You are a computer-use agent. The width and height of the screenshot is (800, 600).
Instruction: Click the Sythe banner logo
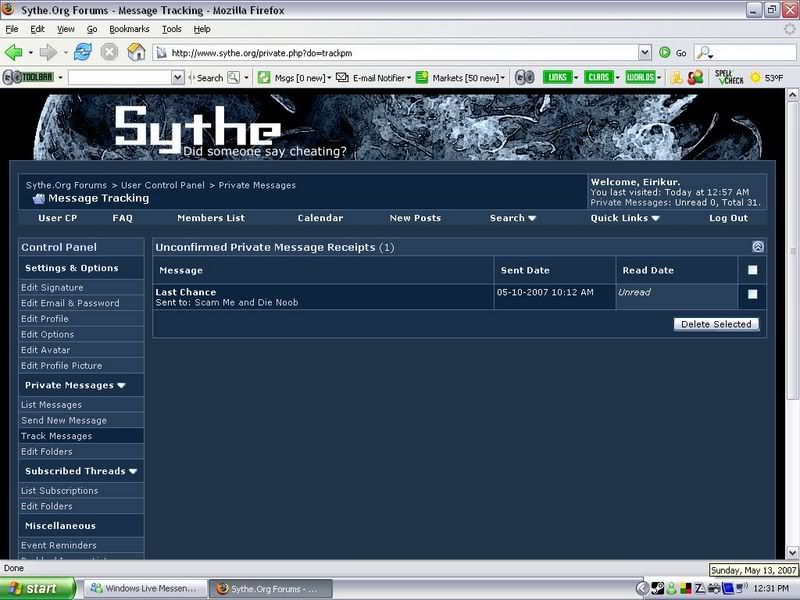tap(198, 129)
